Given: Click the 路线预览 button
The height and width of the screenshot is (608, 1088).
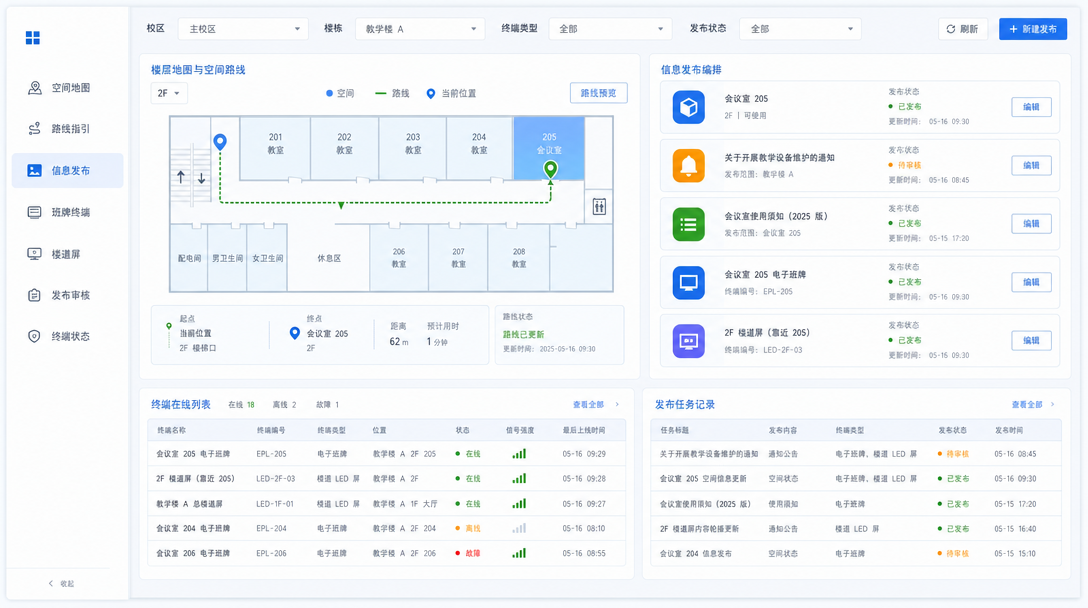Looking at the screenshot, I should click(598, 93).
